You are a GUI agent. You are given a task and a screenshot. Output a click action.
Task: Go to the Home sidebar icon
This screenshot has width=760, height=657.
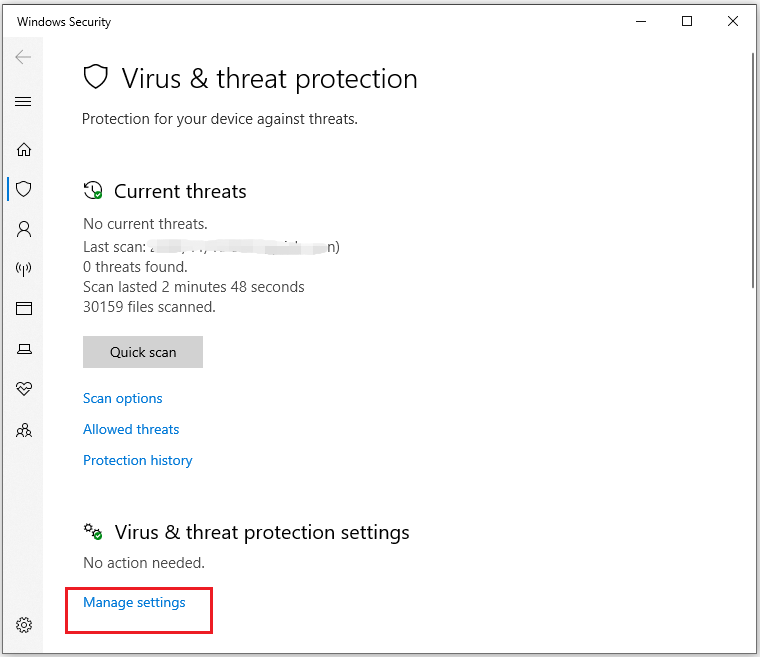pos(24,150)
